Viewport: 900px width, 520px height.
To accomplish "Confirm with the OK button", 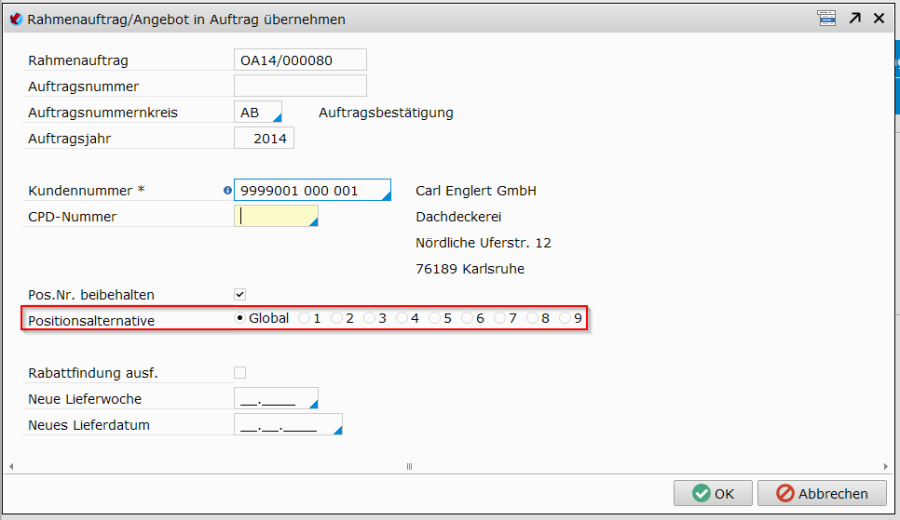I will tap(713, 493).
